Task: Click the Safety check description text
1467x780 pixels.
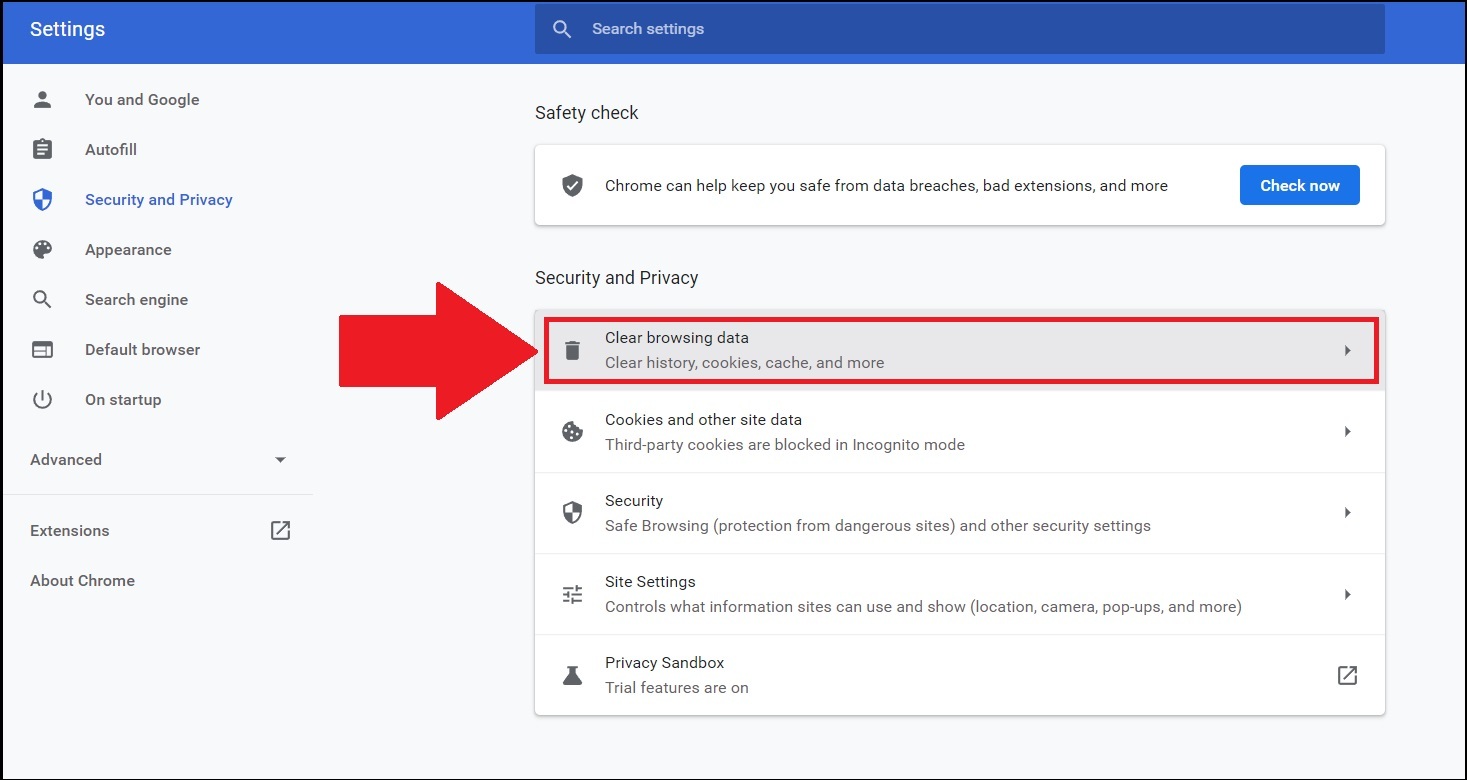Action: 886,185
